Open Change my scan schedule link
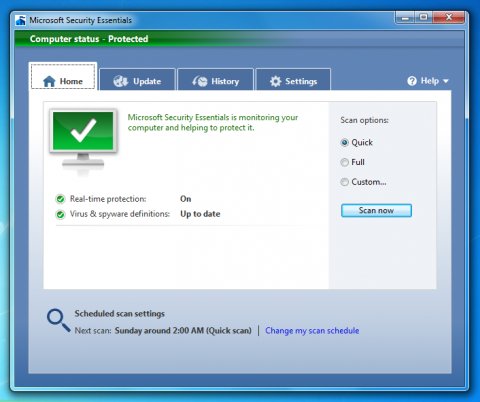 pos(312,331)
